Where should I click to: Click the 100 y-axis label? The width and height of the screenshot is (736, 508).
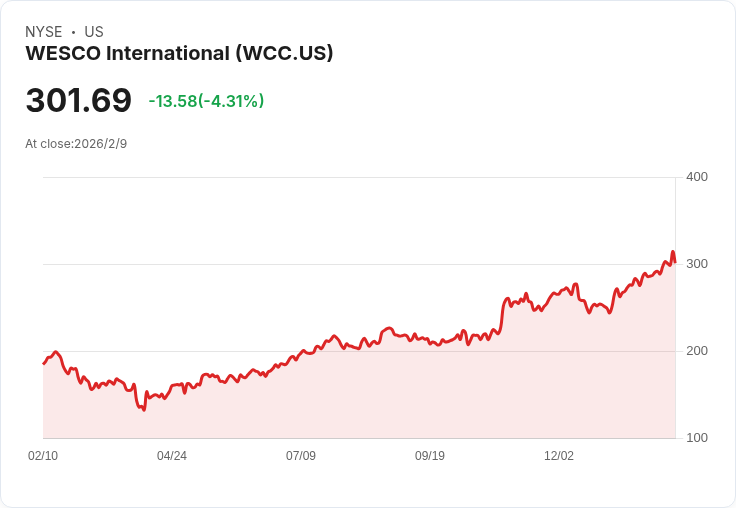coord(696,438)
